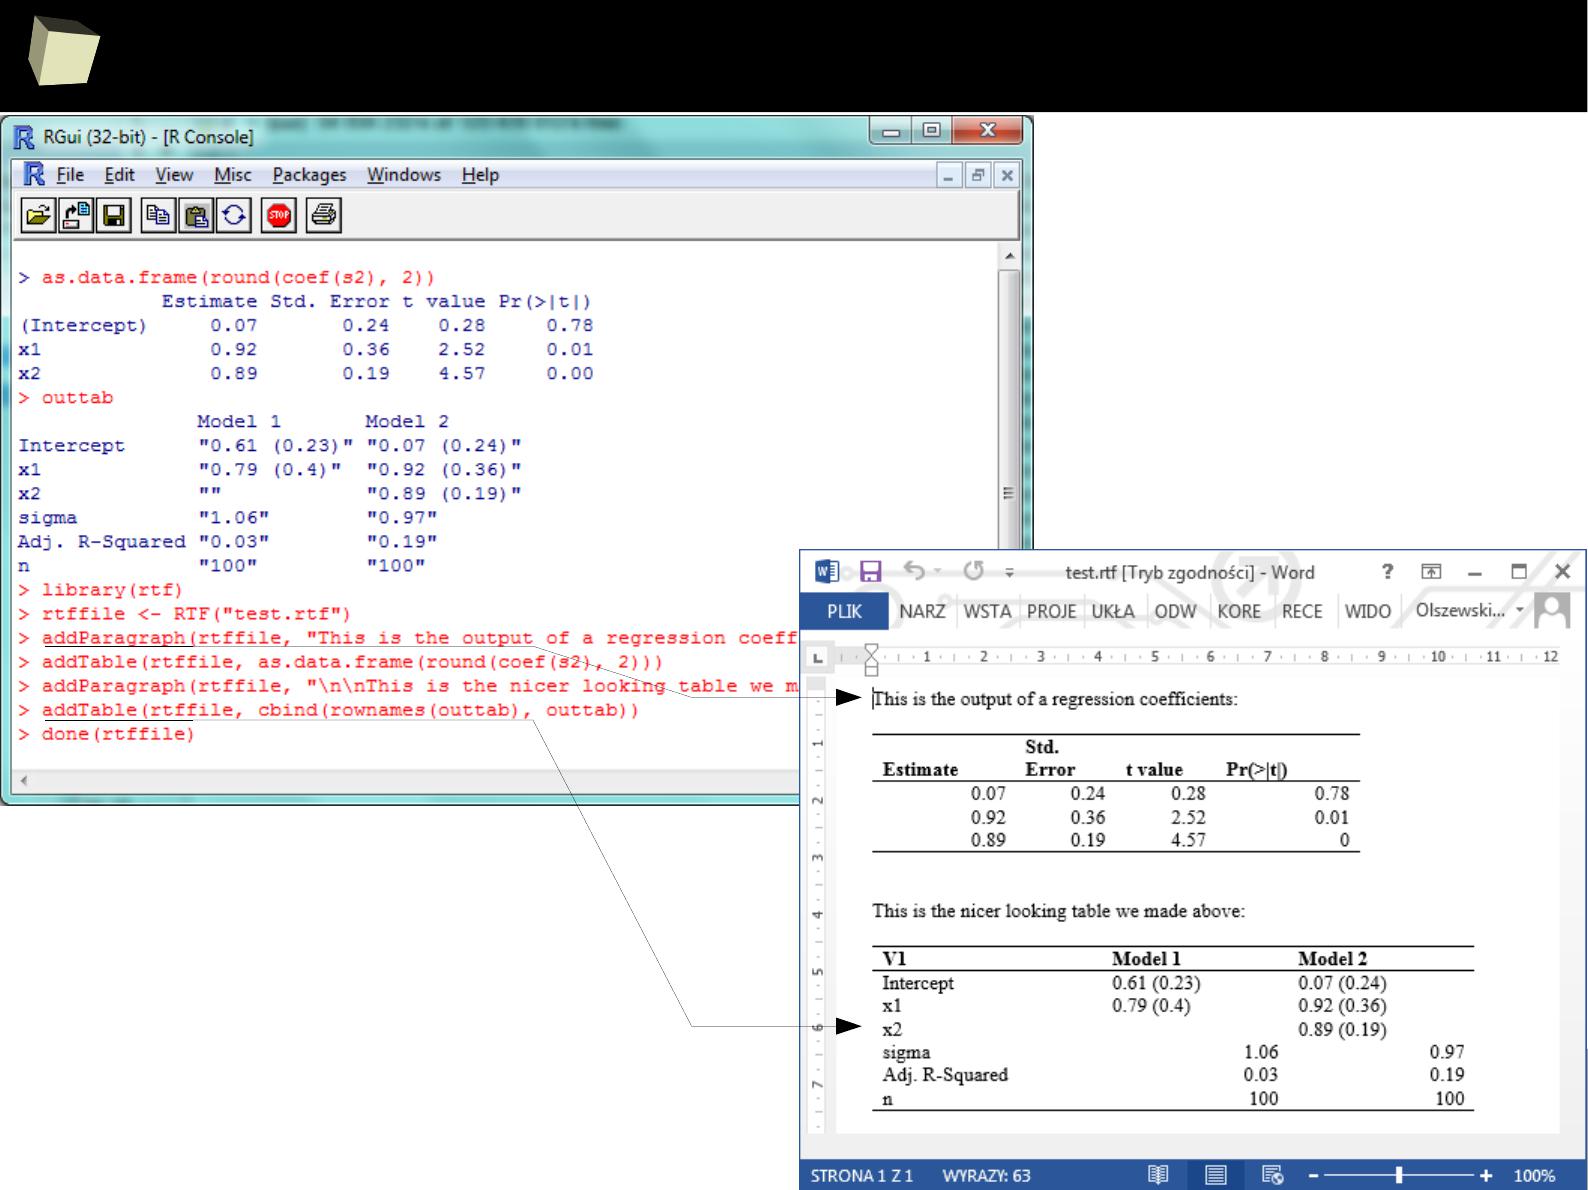Click the Save icon in Word quick access

871,572
